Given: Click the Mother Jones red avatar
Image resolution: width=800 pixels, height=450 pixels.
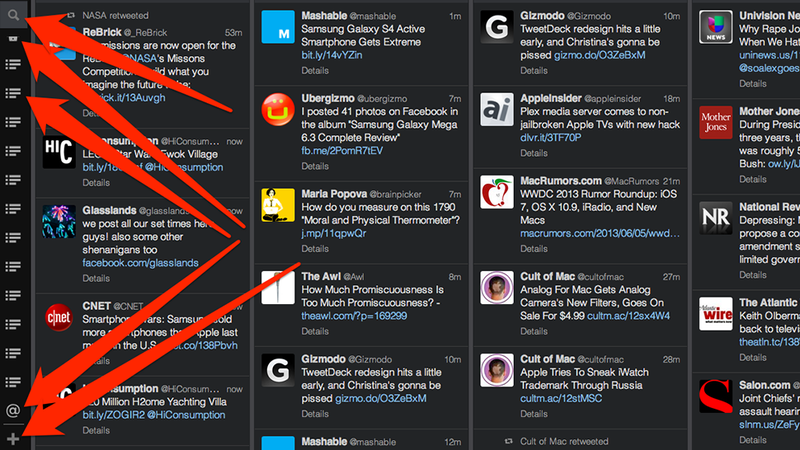Looking at the screenshot, I should click(716, 122).
